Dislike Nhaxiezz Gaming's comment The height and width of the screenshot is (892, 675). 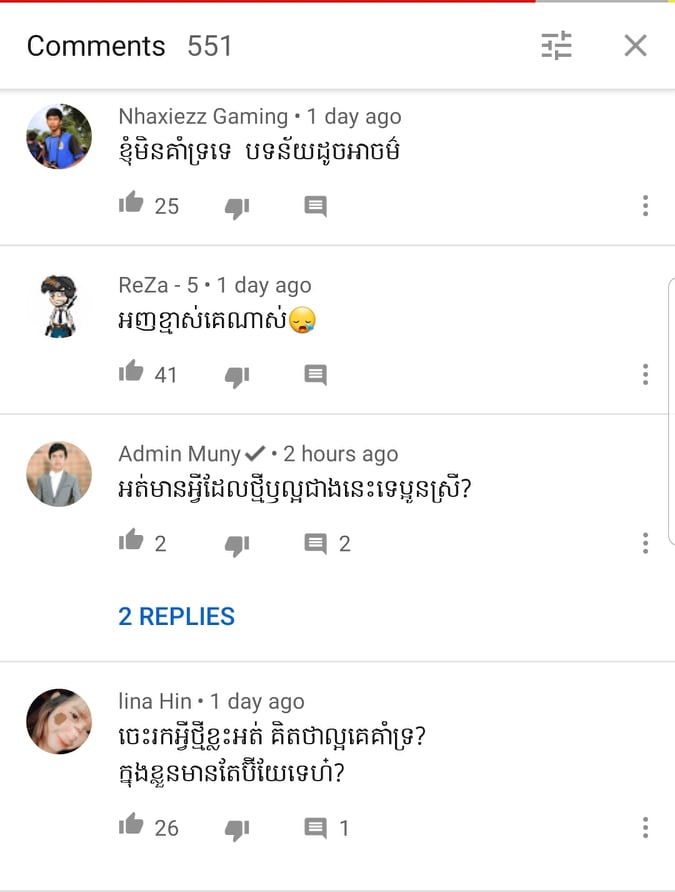(237, 207)
